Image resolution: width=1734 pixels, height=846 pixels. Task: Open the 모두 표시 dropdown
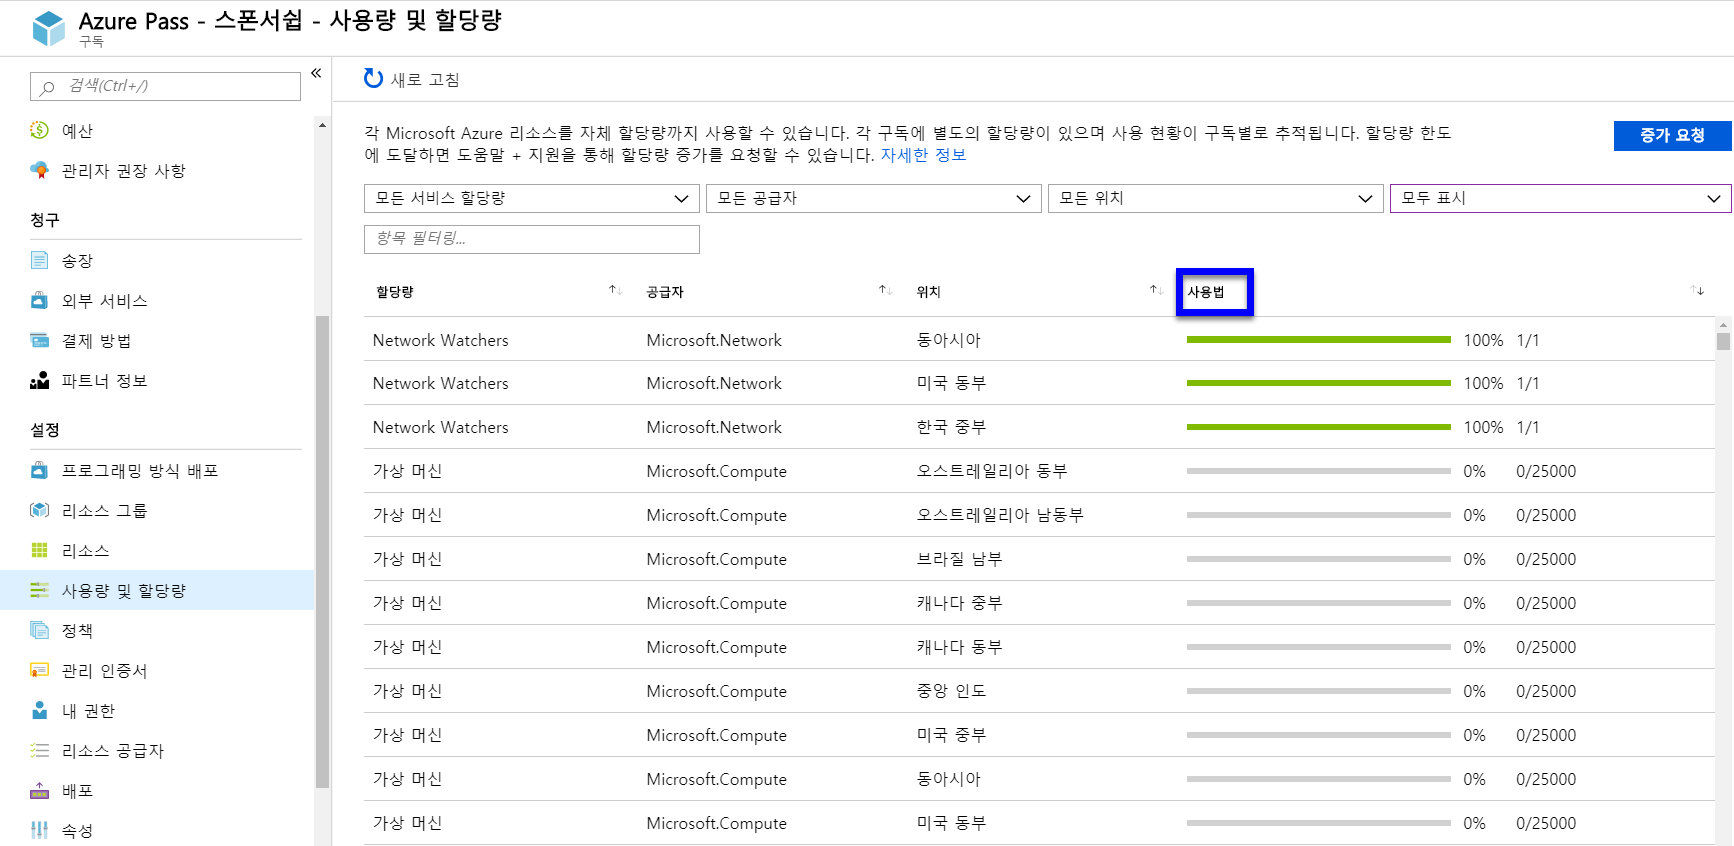pos(1560,198)
